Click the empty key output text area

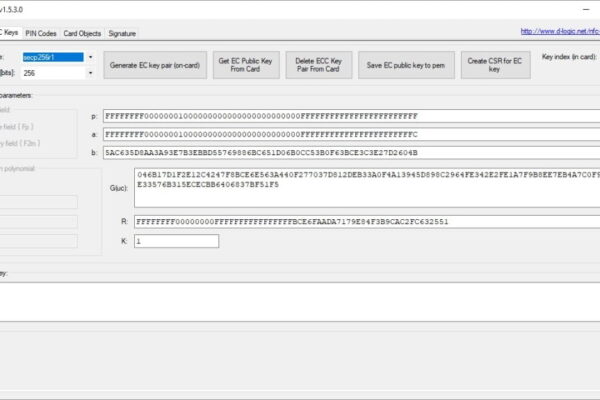[x=300, y=302]
